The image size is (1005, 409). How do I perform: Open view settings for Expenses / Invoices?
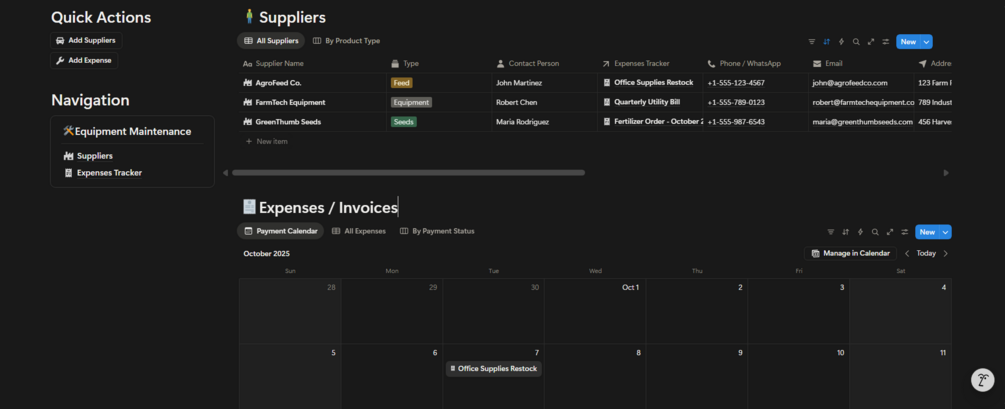click(x=905, y=232)
